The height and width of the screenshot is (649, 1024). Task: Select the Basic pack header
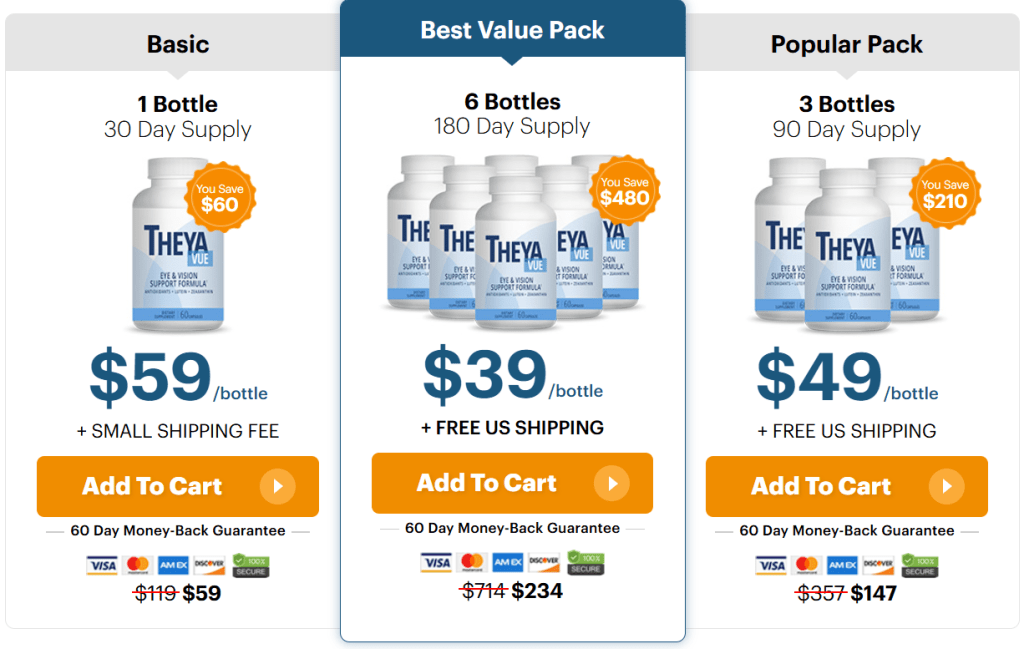click(177, 44)
